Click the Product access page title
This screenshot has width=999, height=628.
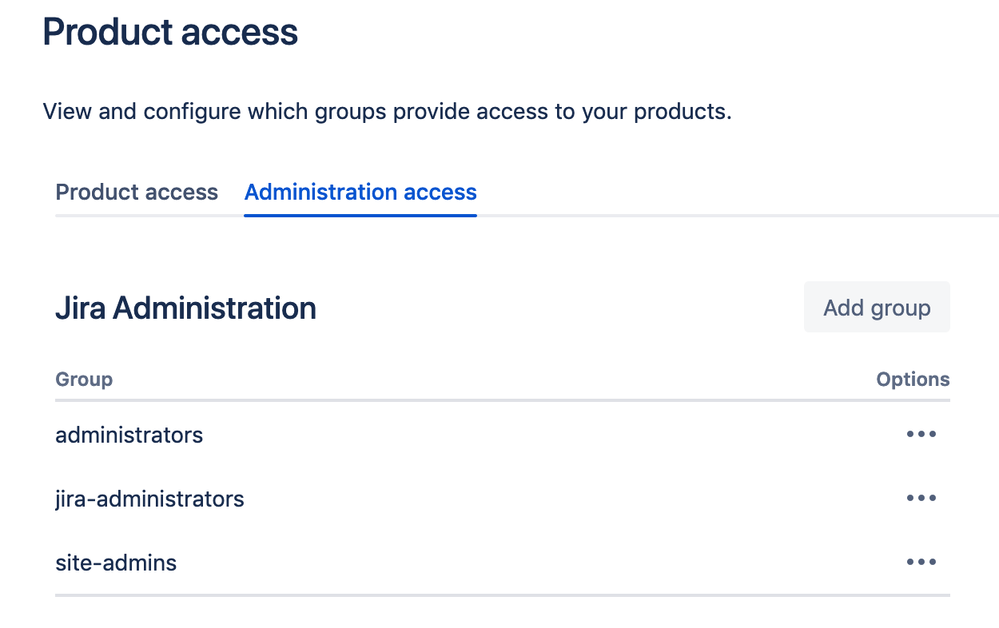[171, 32]
